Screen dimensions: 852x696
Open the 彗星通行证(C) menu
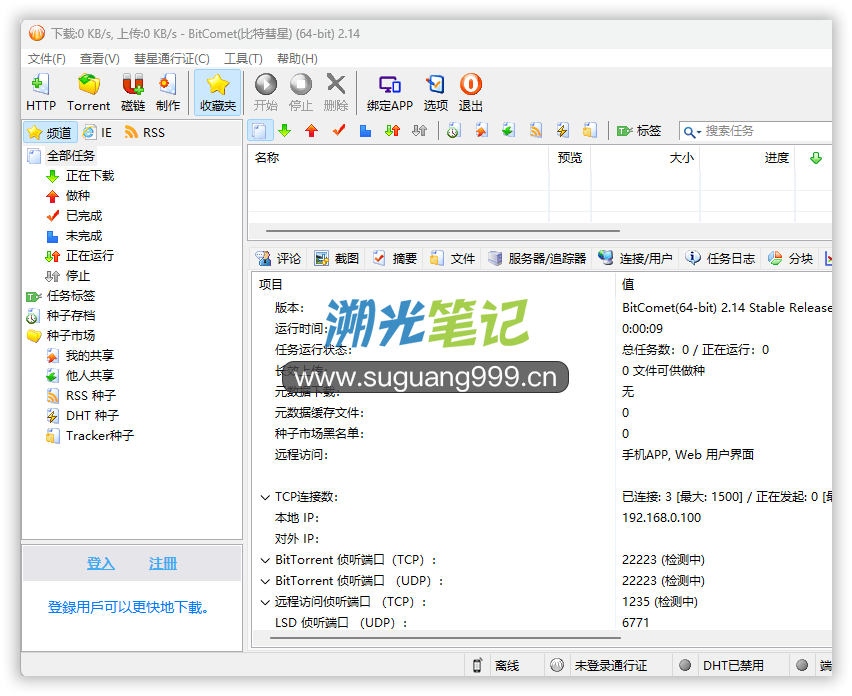coord(172,59)
